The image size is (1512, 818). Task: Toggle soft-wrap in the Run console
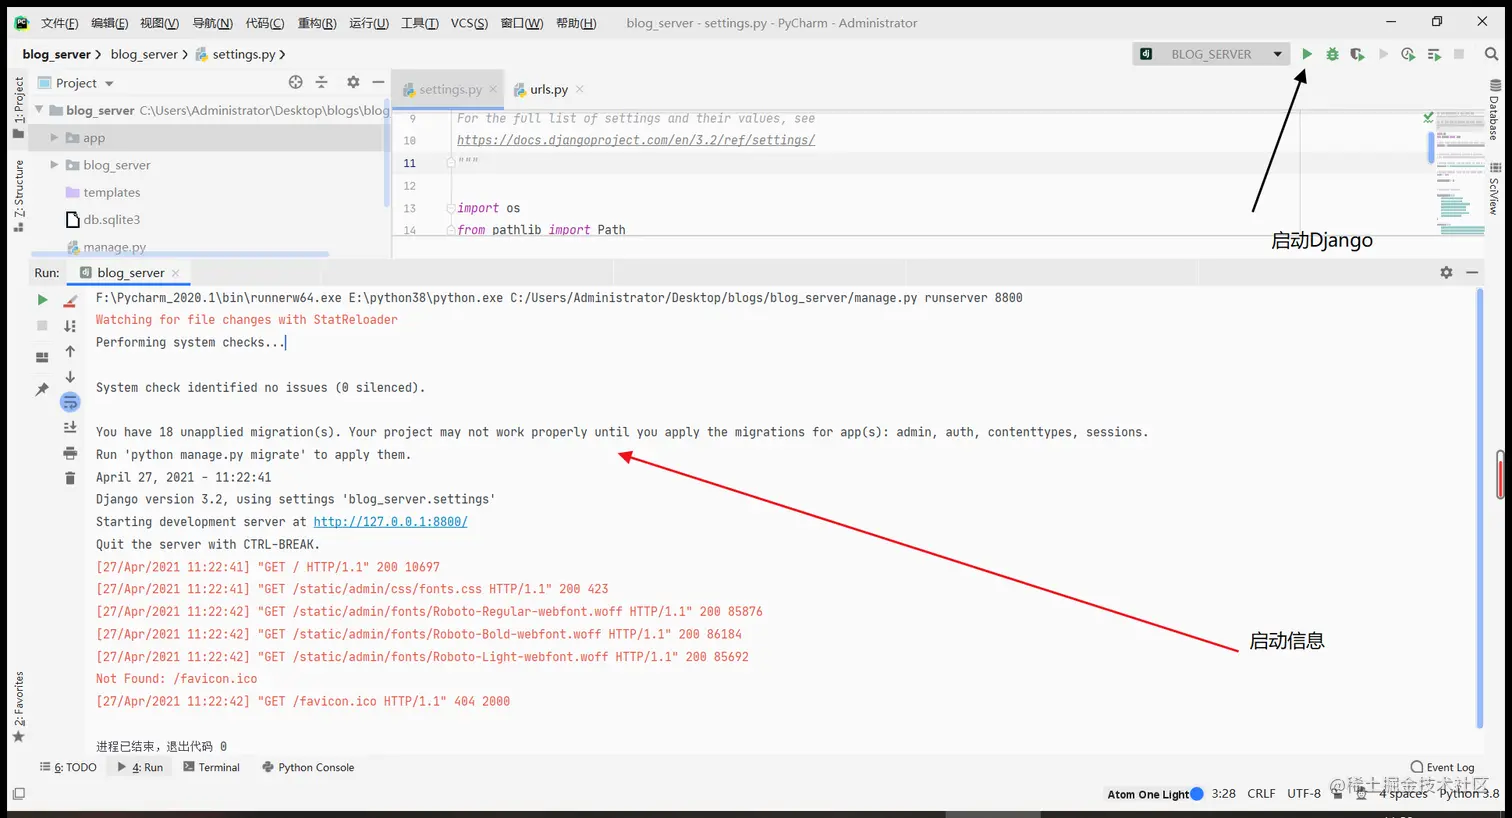(x=70, y=402)
